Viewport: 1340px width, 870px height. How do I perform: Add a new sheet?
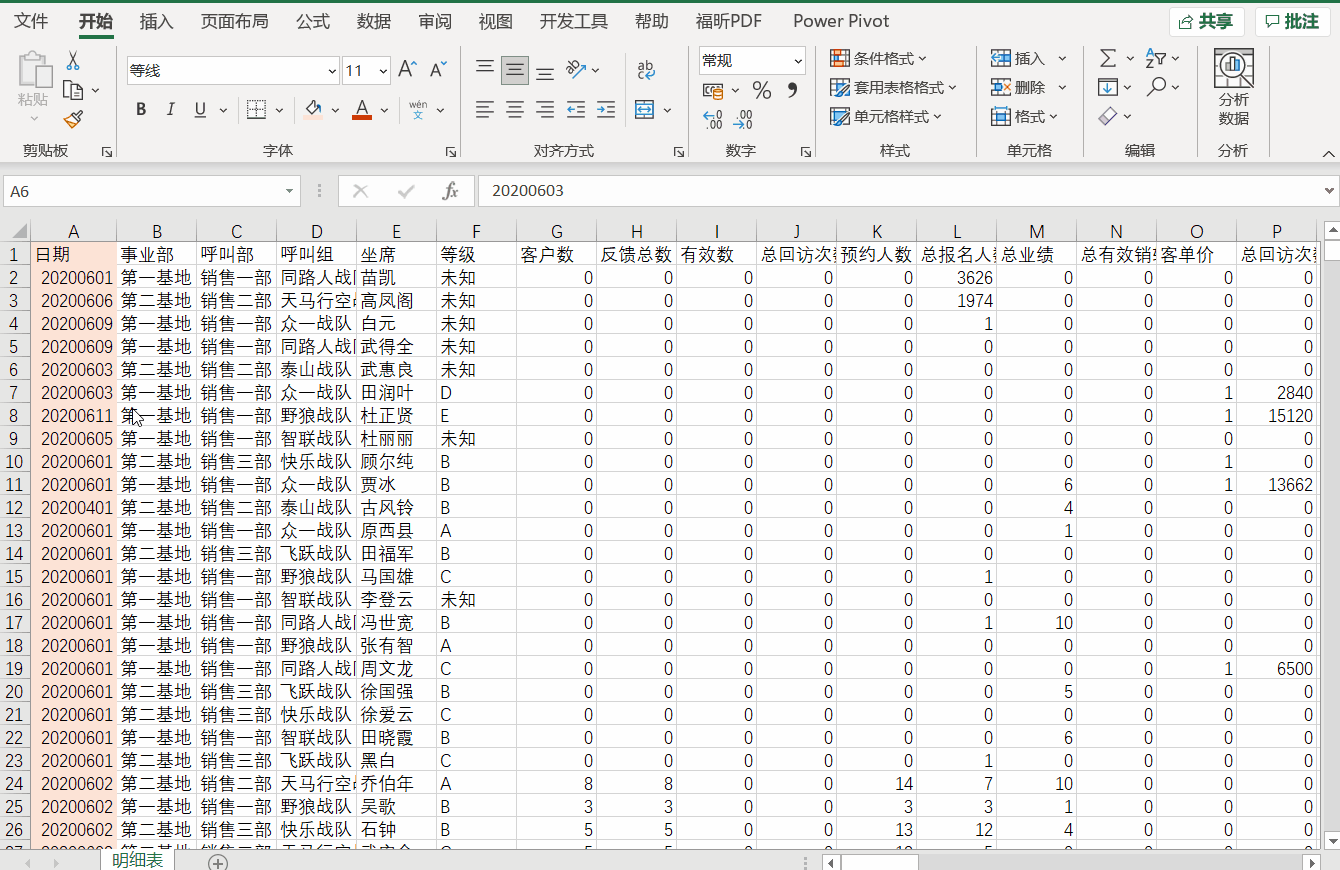218,861
